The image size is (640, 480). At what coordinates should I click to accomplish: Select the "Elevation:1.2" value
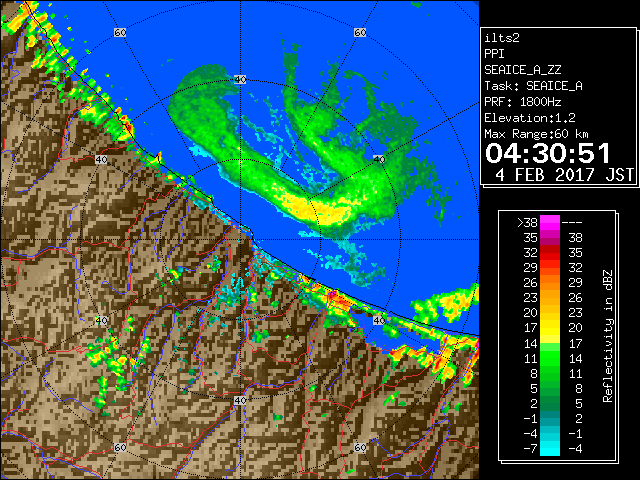click(x=530, y=118)
